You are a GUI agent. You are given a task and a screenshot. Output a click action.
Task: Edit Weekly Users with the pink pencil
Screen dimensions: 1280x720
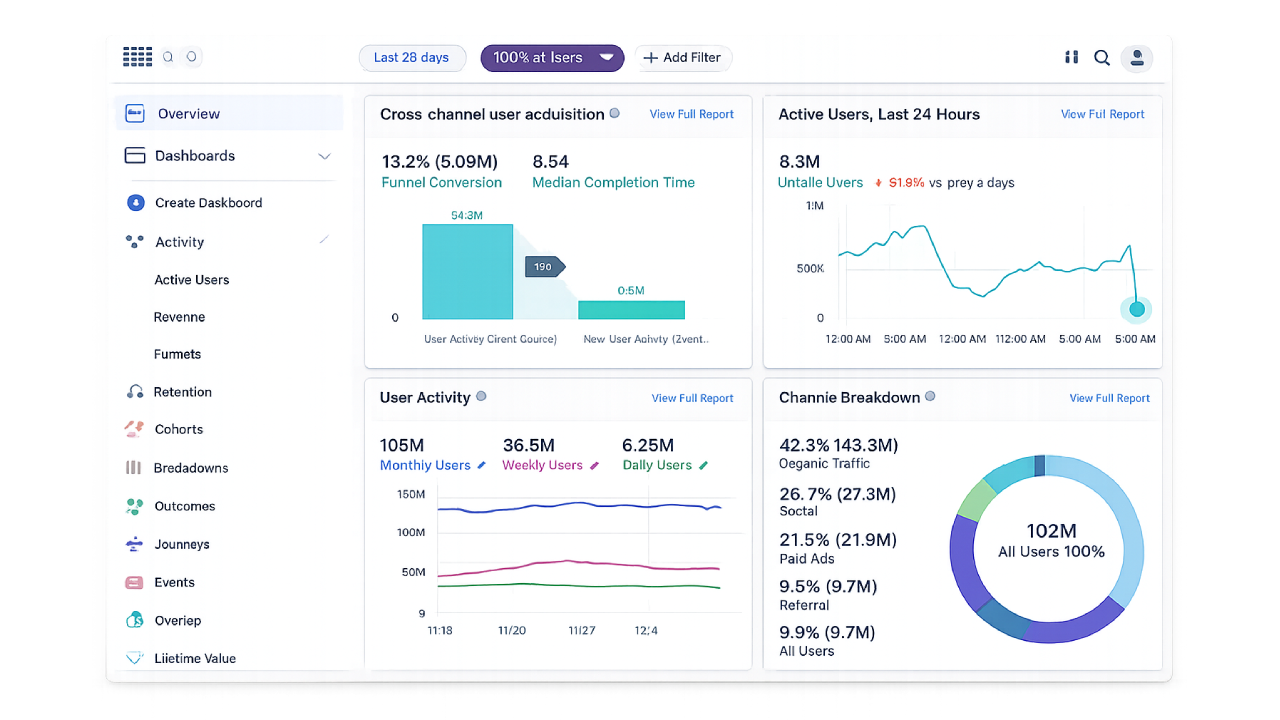(594, 465)
